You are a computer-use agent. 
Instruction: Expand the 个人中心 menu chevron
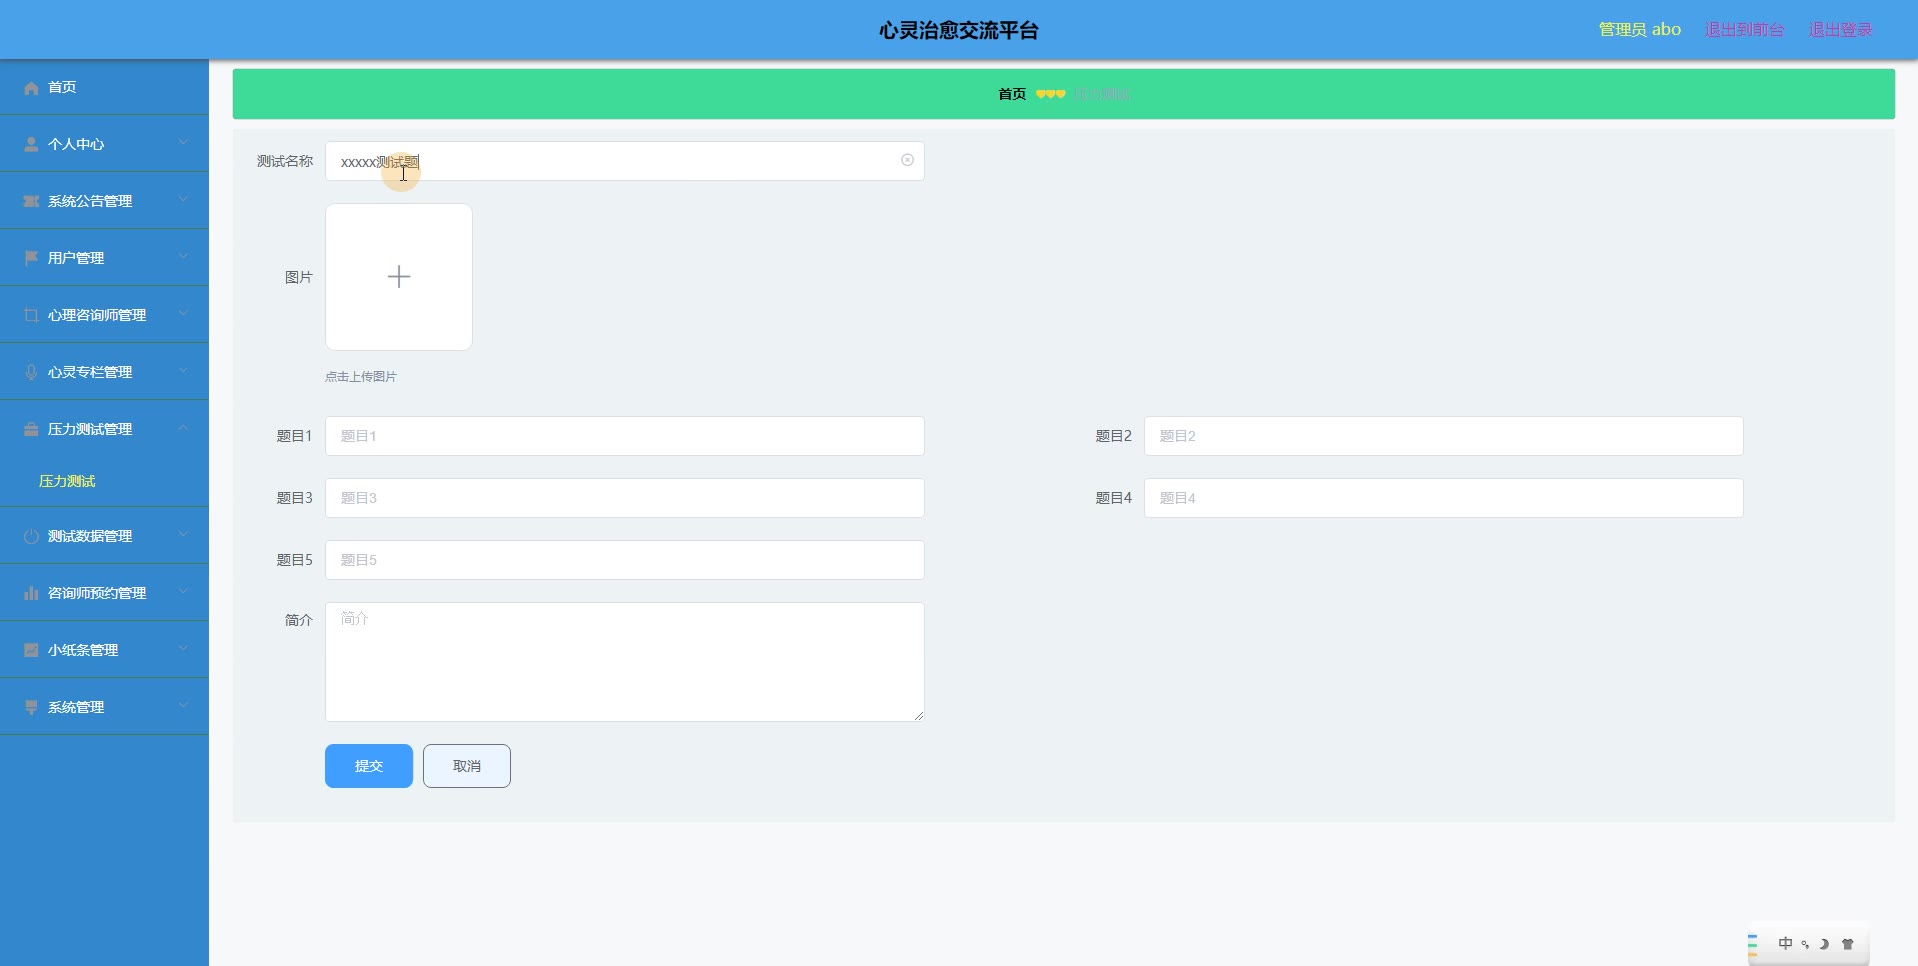pyautogui.click(x=183, y=143)
